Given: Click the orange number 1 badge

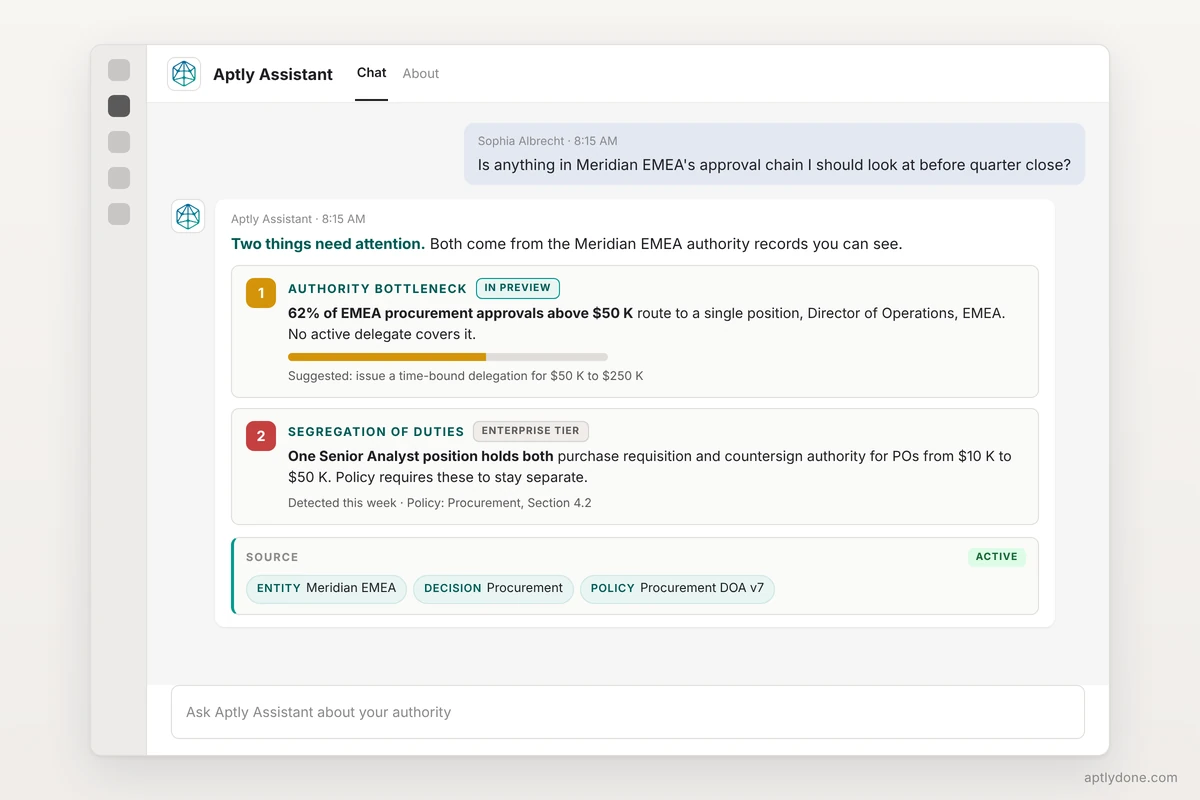Looking at the screenshot, I should tap(261, 293).
